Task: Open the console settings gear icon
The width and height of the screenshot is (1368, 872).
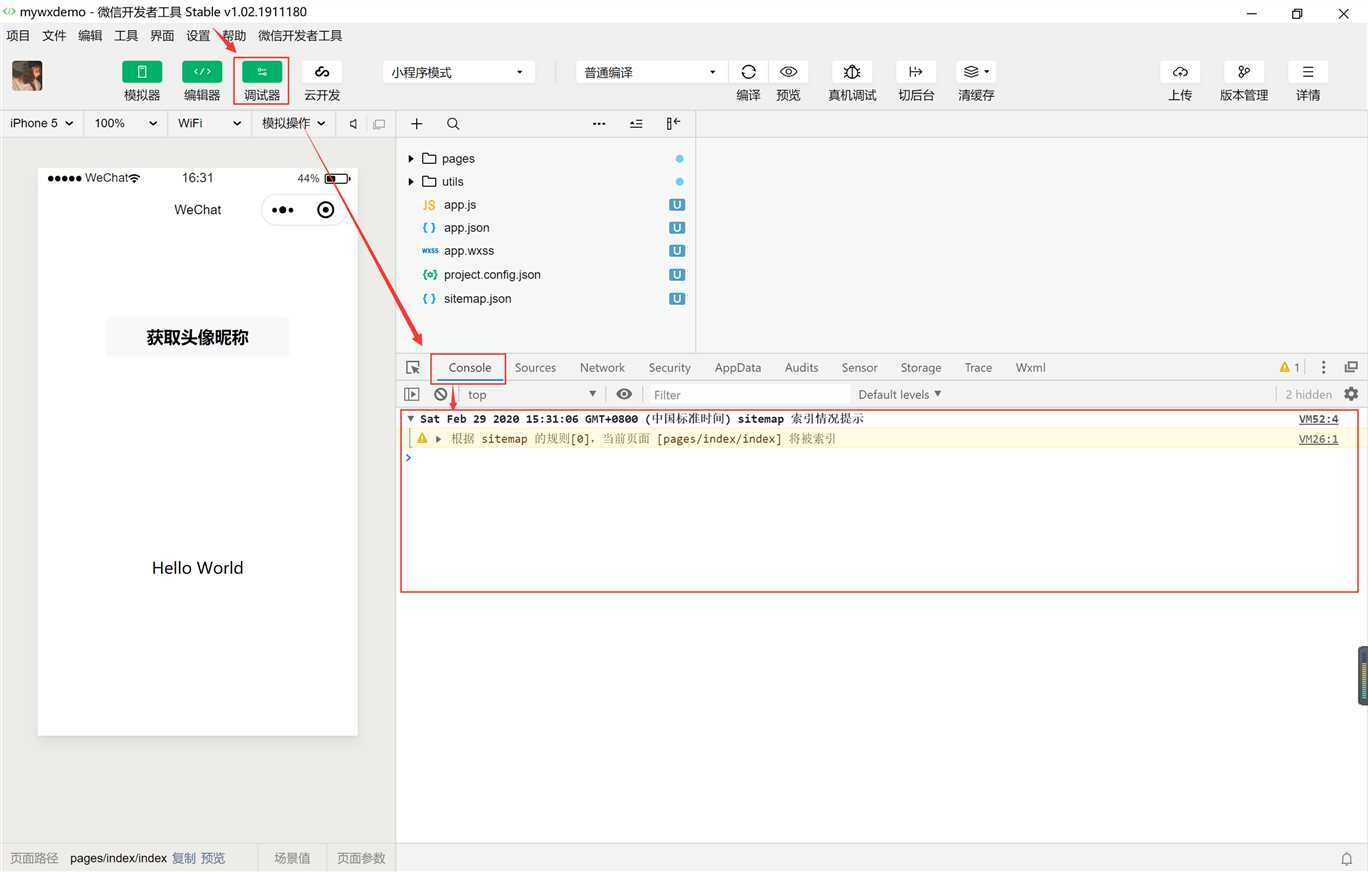Action: click(x=1351, y=394)
